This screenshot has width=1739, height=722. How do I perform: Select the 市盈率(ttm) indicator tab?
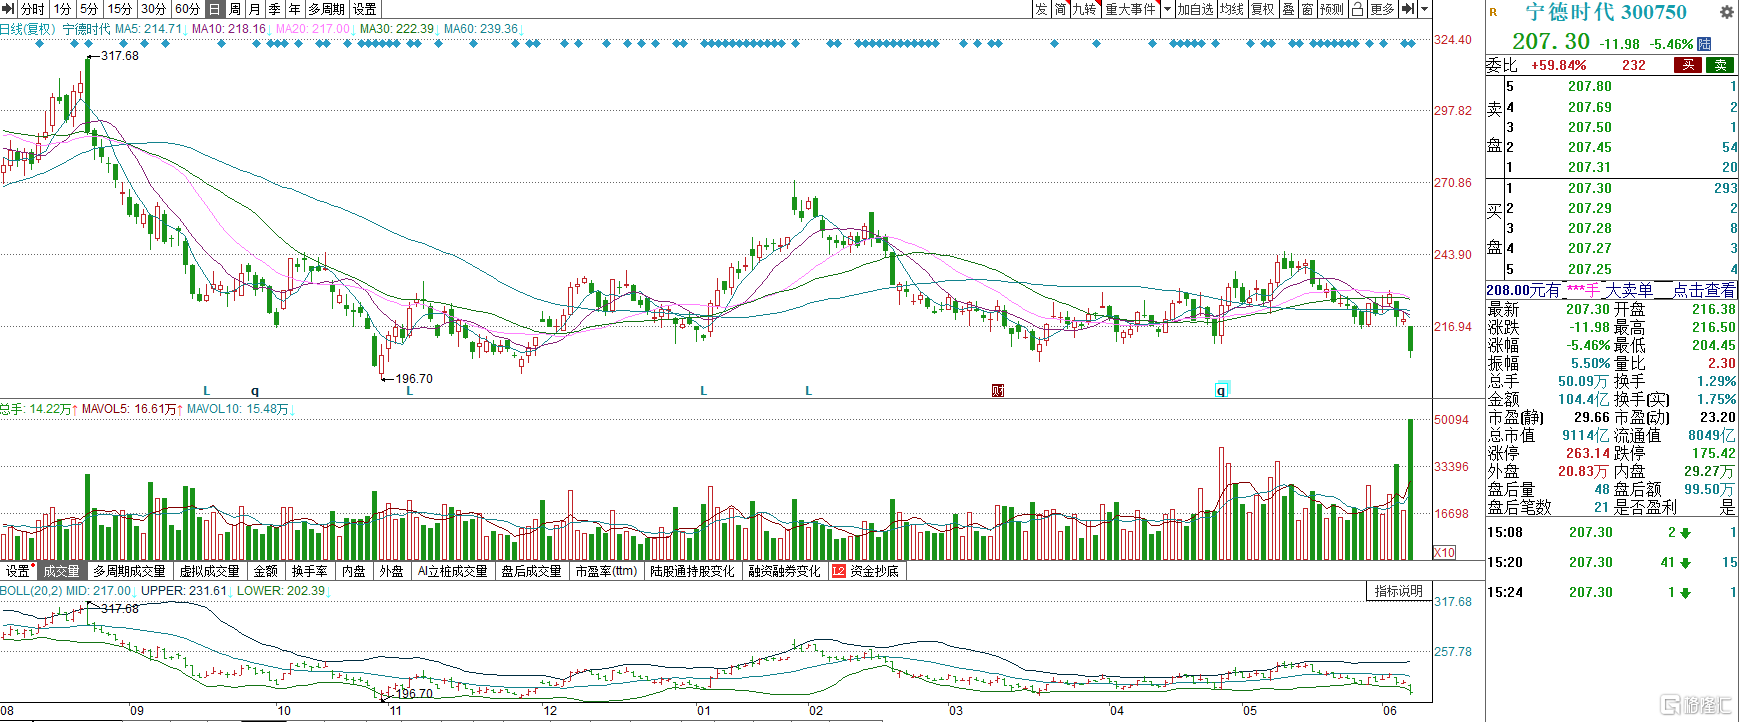606,571
